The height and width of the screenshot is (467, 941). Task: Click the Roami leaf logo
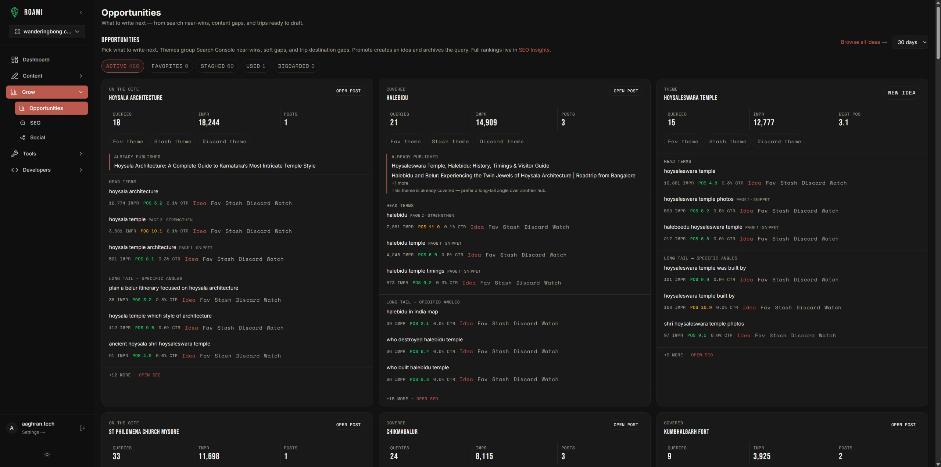tap(14, 12)
